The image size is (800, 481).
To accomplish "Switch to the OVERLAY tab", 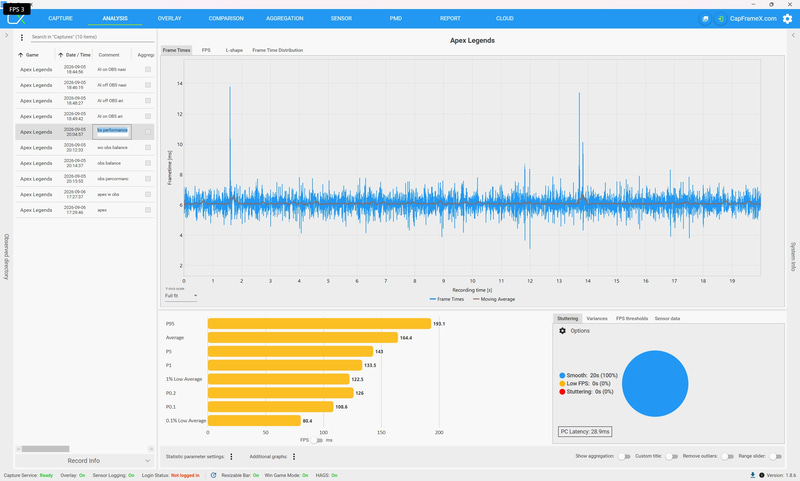I will (x=169, y=18).
